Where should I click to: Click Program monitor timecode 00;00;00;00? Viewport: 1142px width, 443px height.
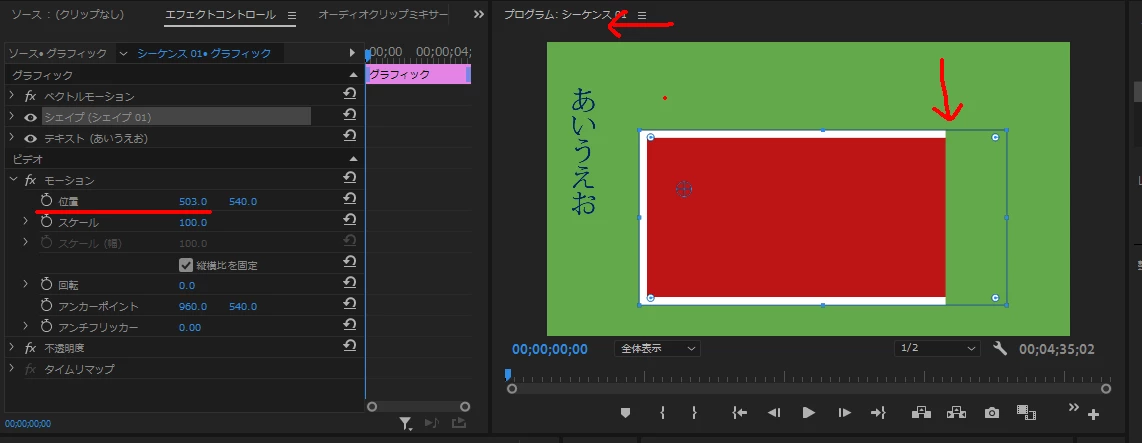(x=550, y=349)
